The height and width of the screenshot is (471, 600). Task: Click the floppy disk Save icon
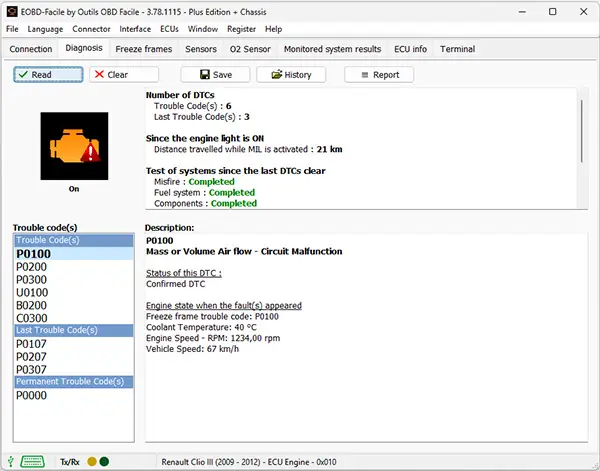[204, 75]
